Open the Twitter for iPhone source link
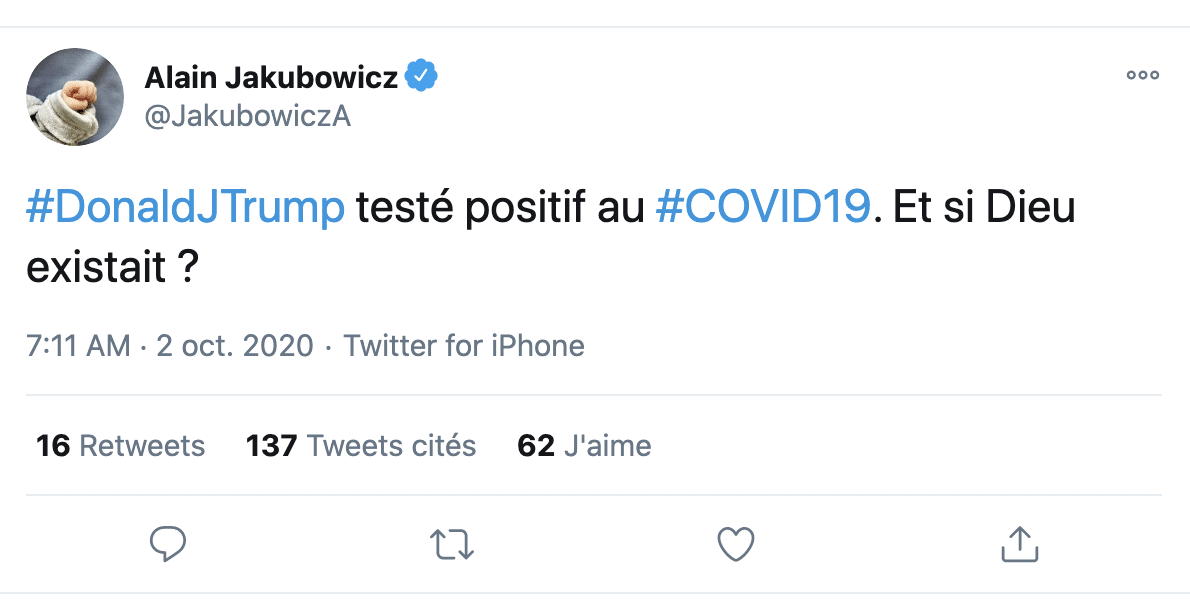Screen dimensions: 1190x614 (x=464, y=346)
